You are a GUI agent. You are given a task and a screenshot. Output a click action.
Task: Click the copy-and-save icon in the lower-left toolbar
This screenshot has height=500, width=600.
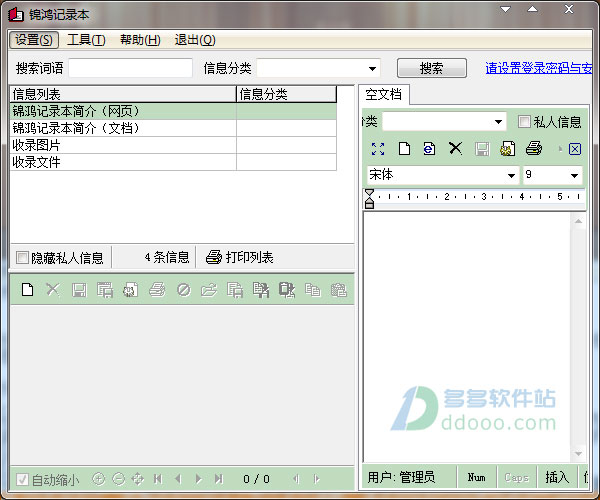pos(235,290)
